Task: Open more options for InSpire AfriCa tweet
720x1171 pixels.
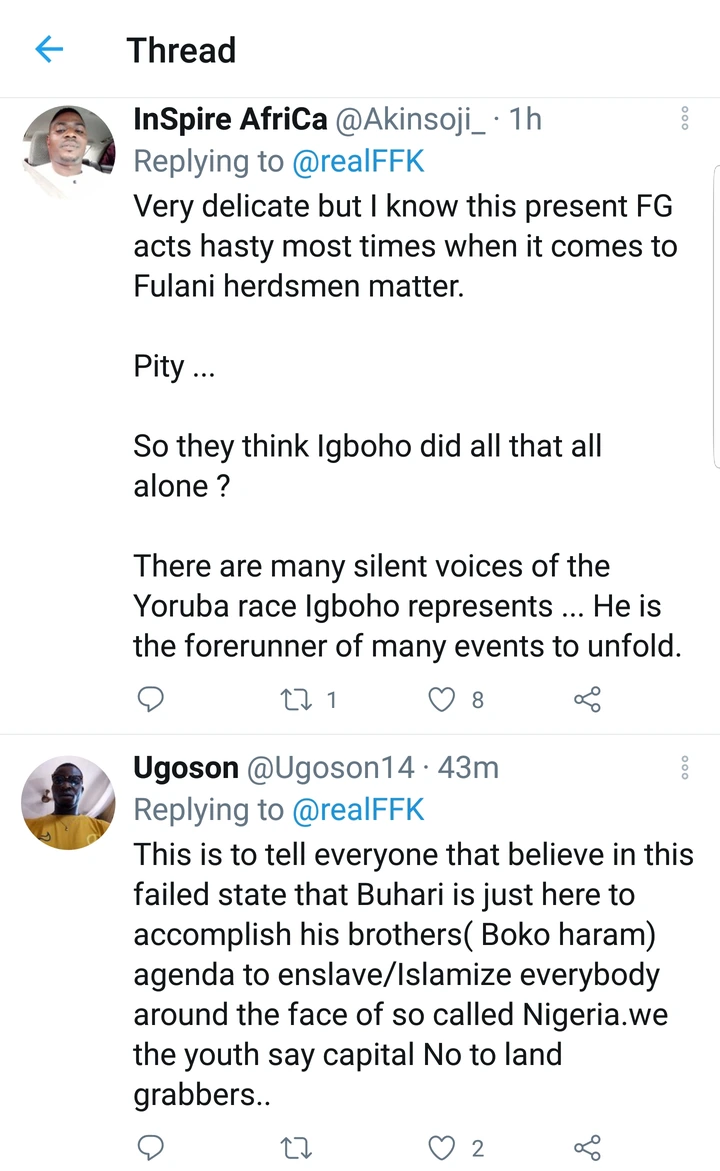Action: coord(685,119)
